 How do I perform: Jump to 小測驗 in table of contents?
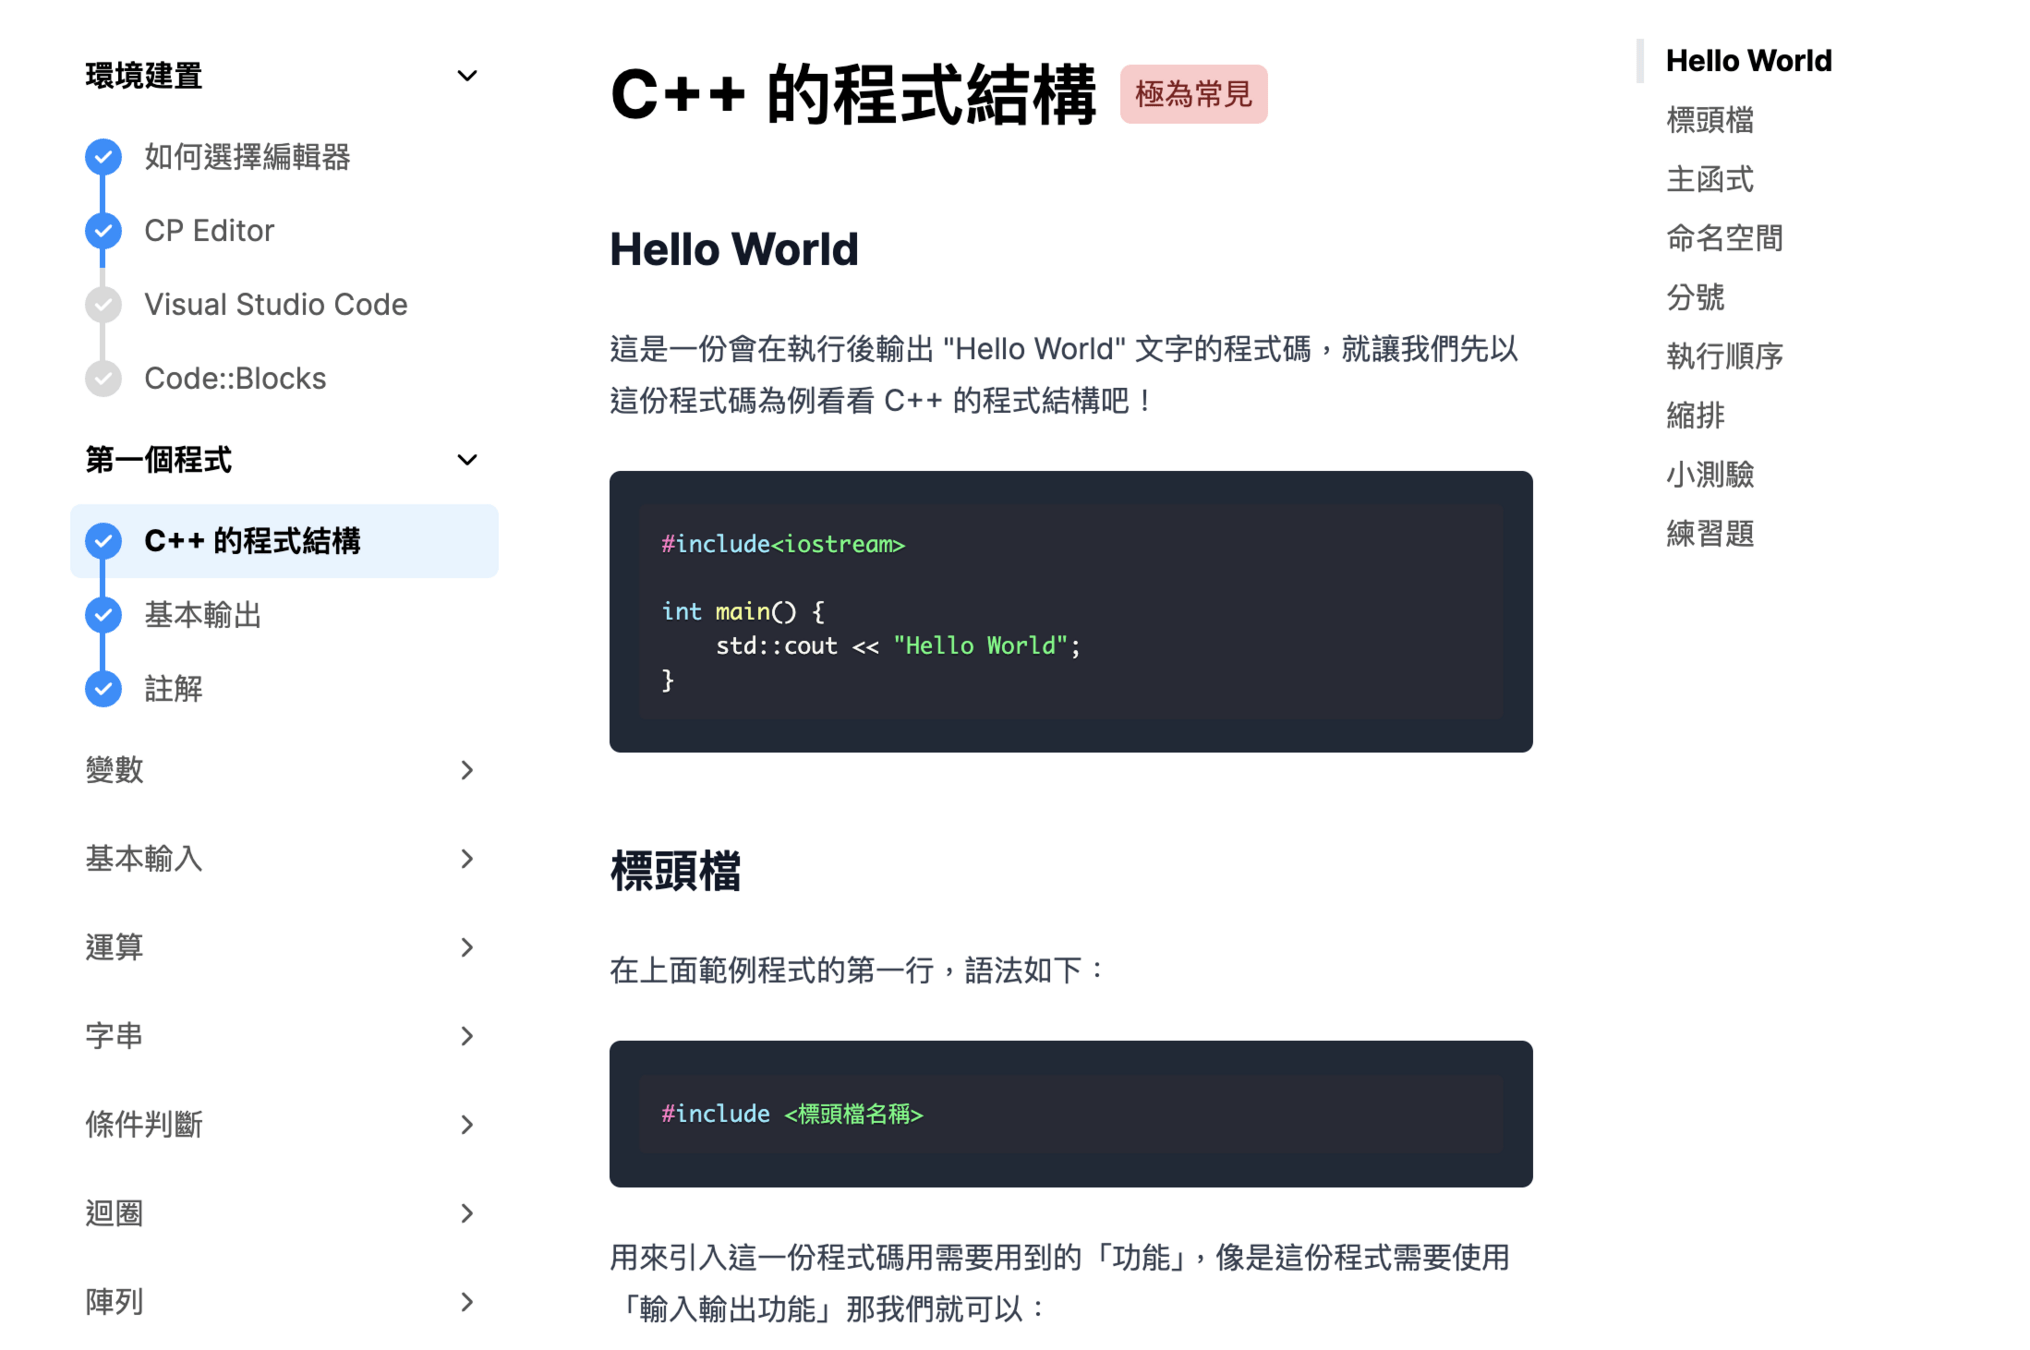coord(1709,474)
